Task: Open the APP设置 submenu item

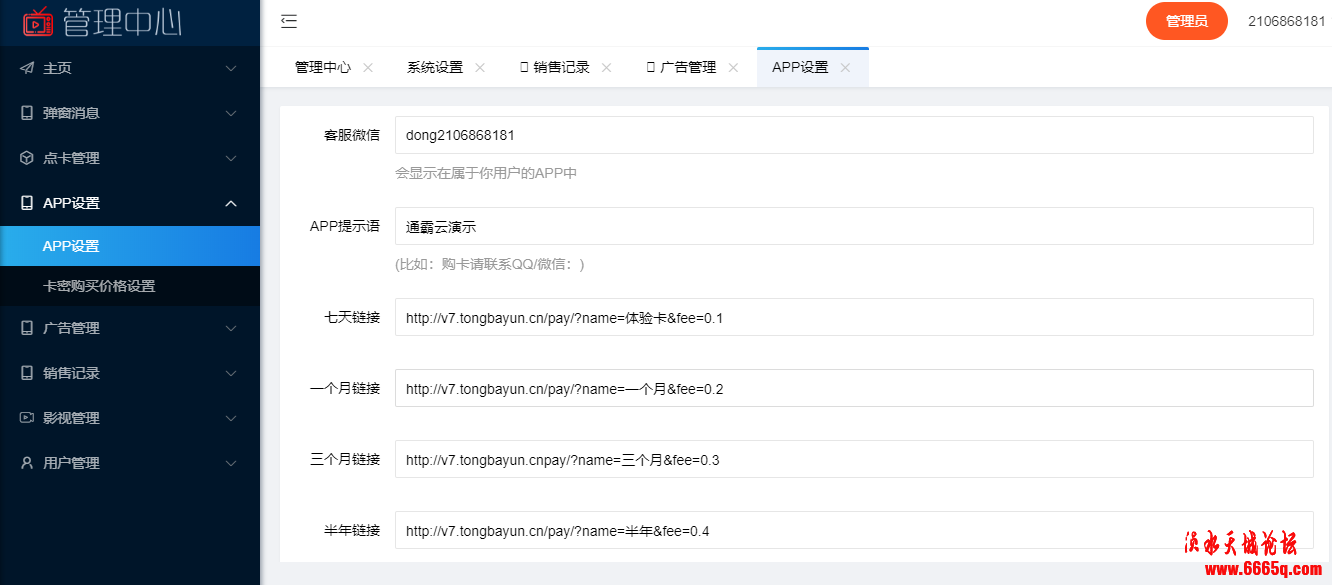Action: pyautogui.click(x=130, y=246)
